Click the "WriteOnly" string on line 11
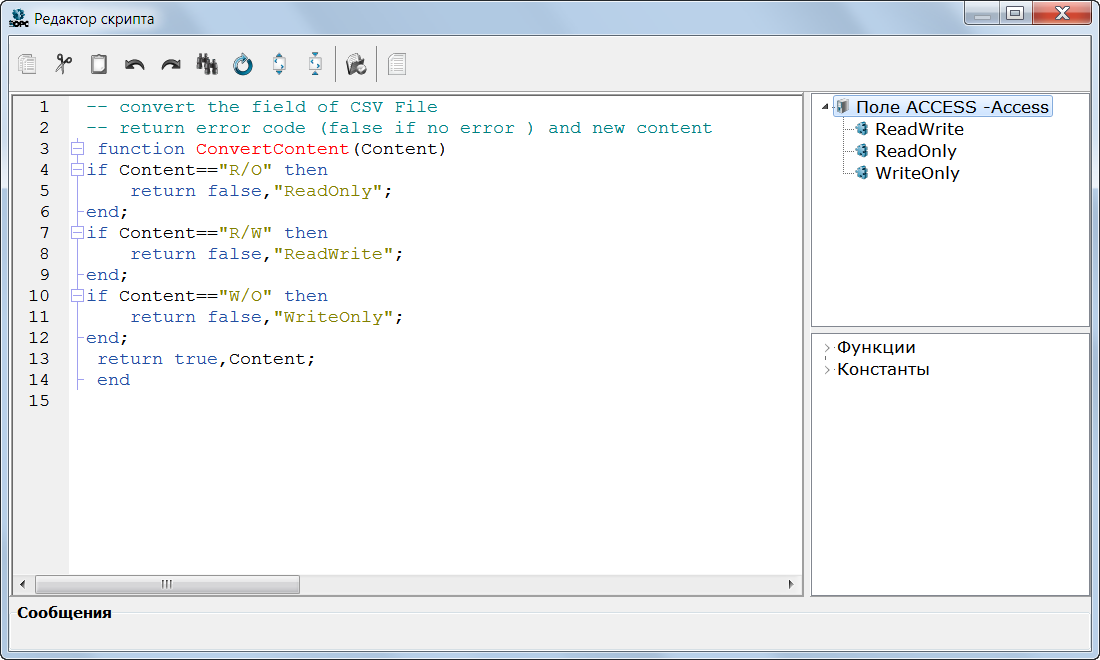This screenshot has width=1100, height=660. click(x=333, y=317)
